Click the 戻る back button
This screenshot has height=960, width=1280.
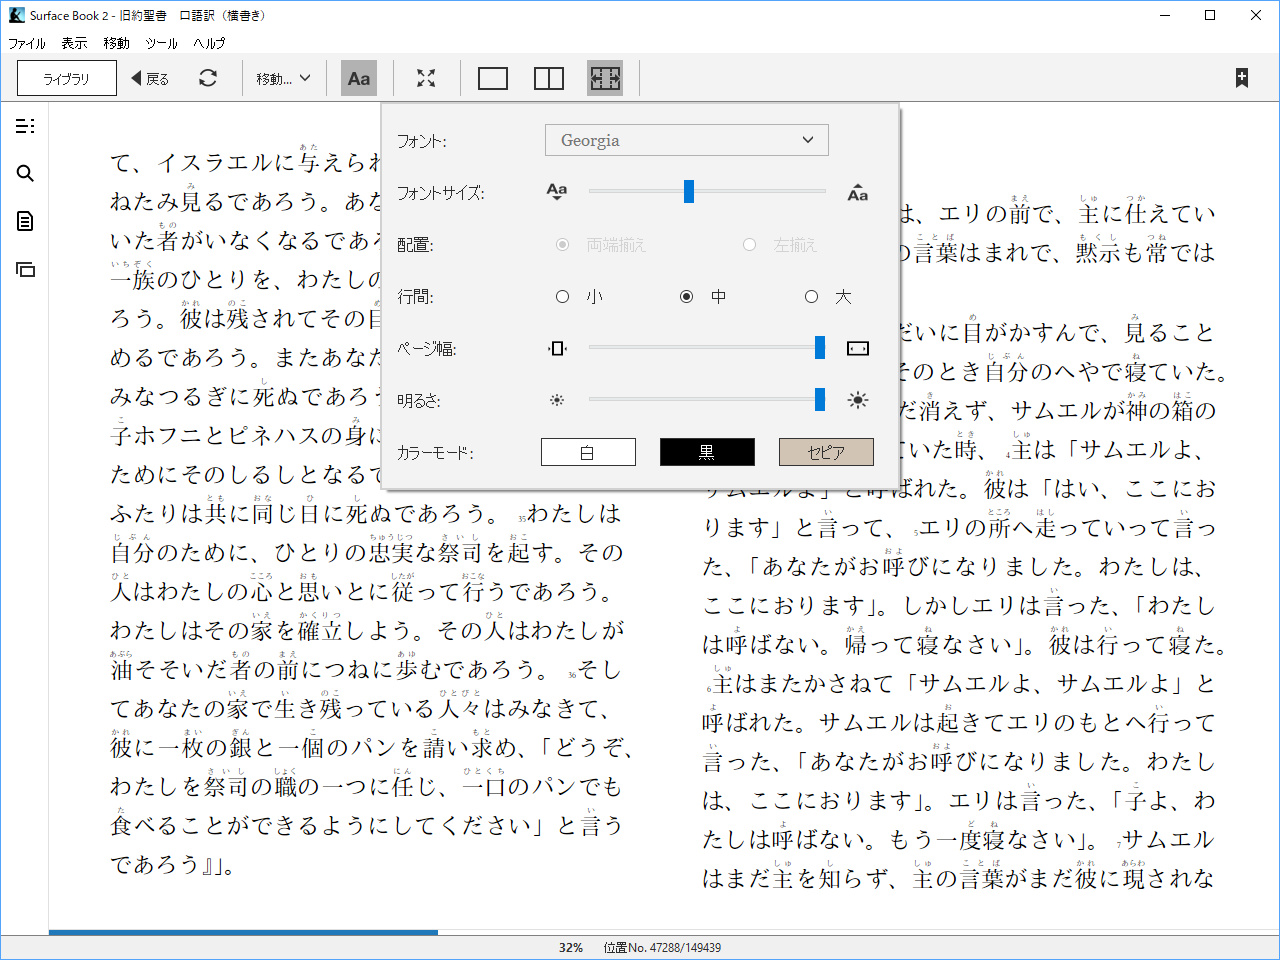[x=150, y=78]
